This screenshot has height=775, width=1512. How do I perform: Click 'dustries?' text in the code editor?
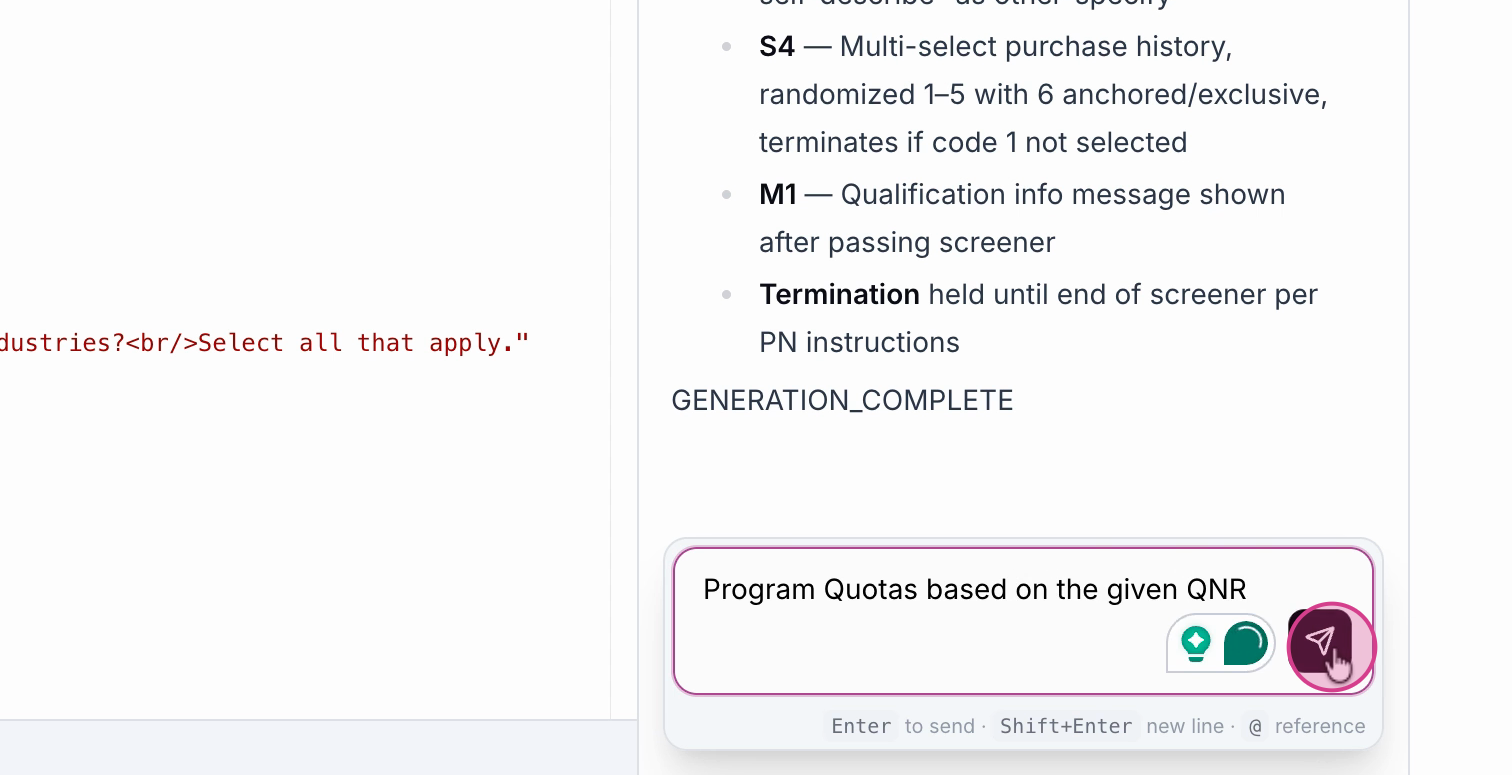(62, 343)
